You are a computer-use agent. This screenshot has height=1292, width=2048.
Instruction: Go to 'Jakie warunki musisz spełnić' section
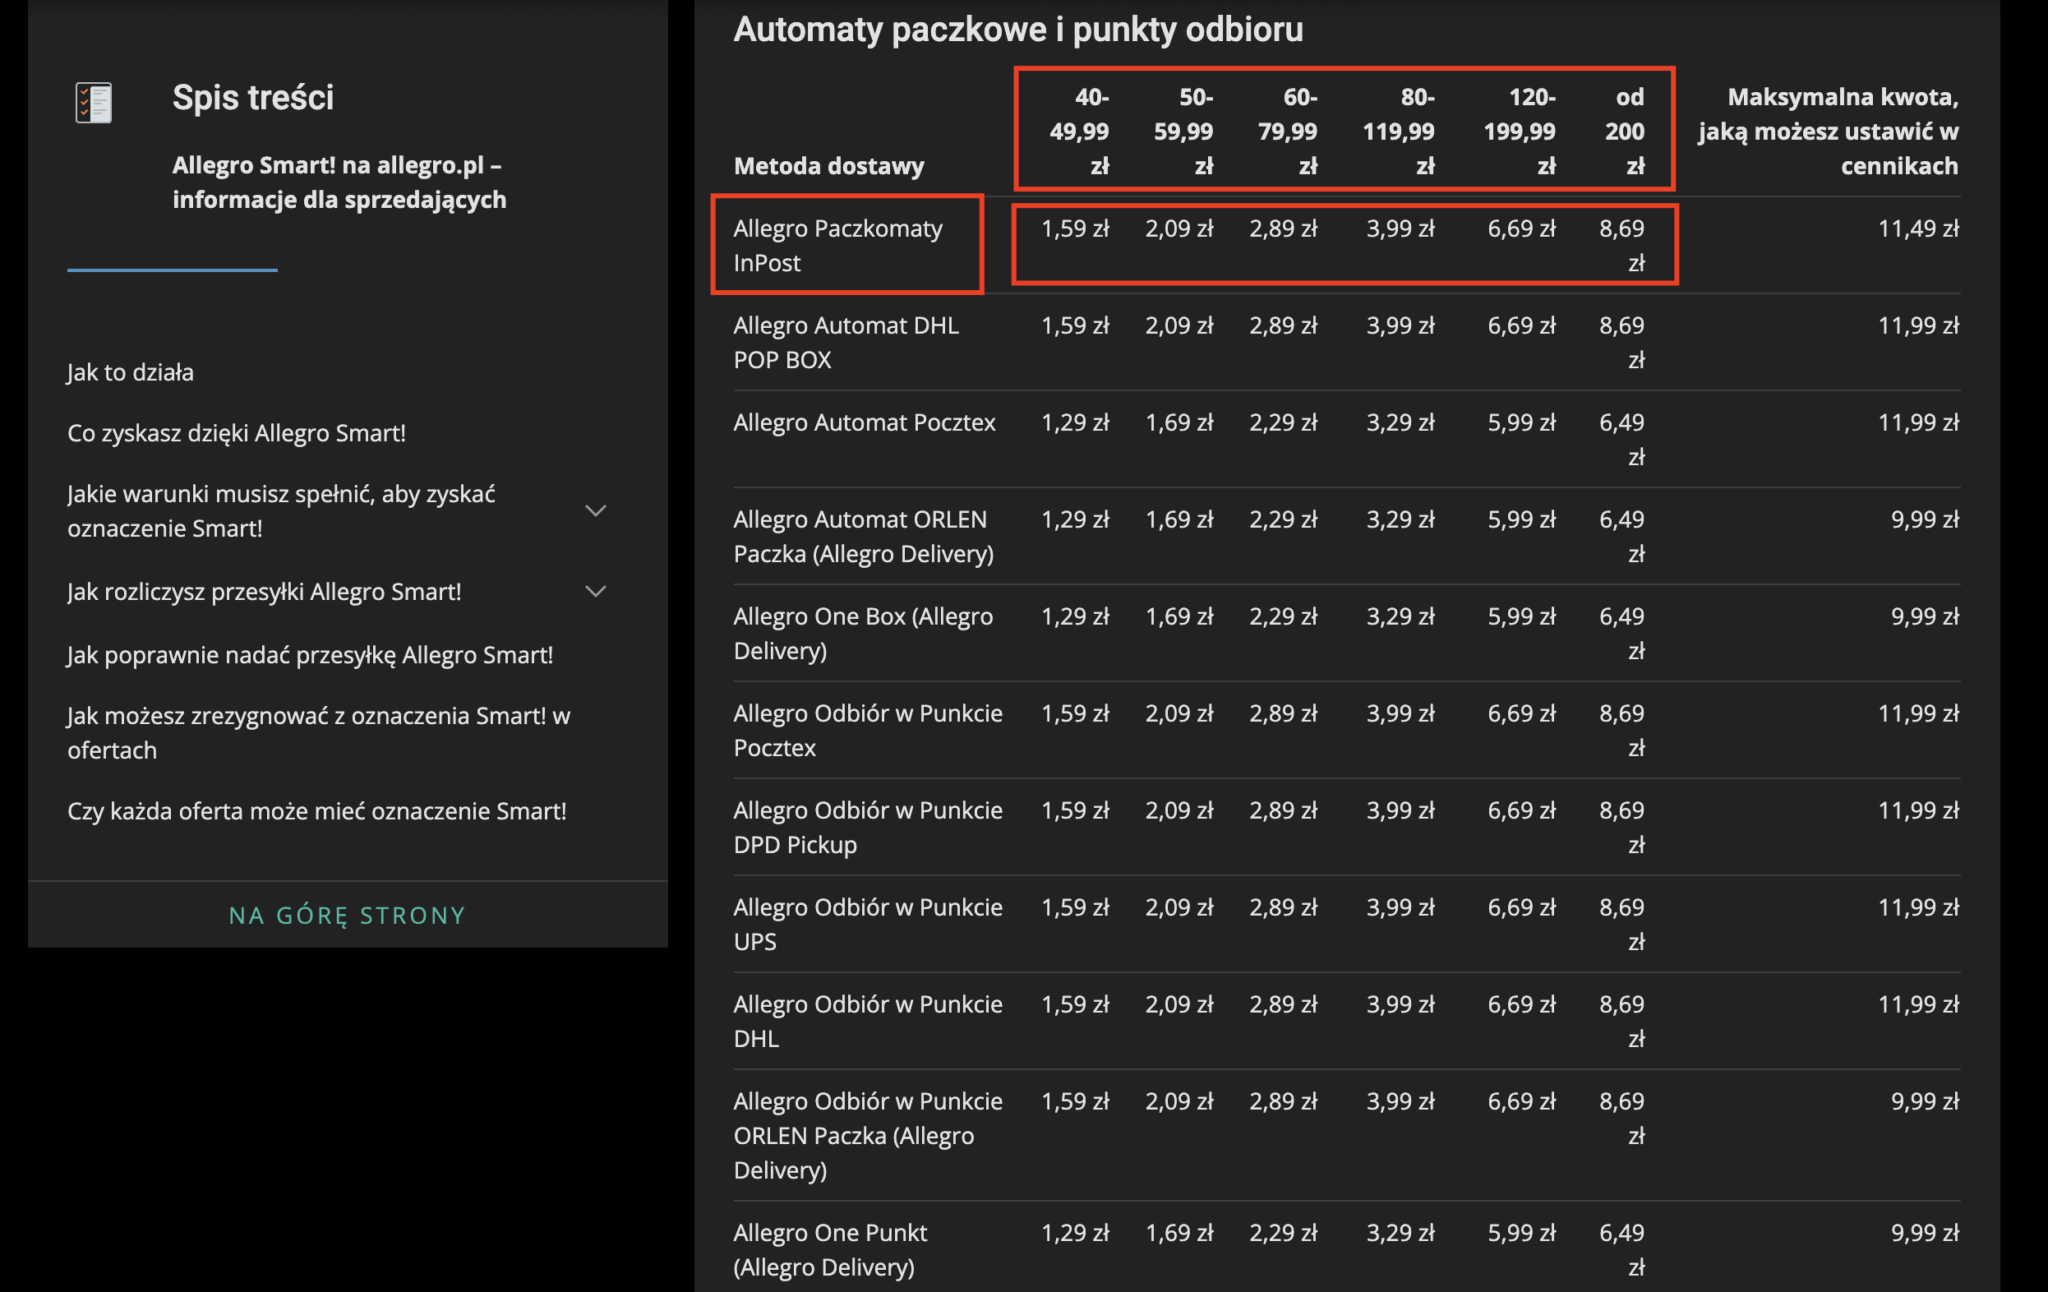pos(281,511)
